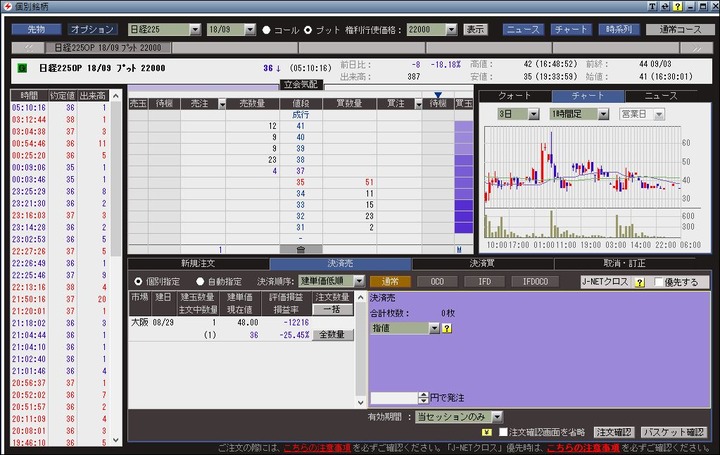This screenshot has width=720, height=455.
Task: Select the プット radio button
Action: coord(308,30)
